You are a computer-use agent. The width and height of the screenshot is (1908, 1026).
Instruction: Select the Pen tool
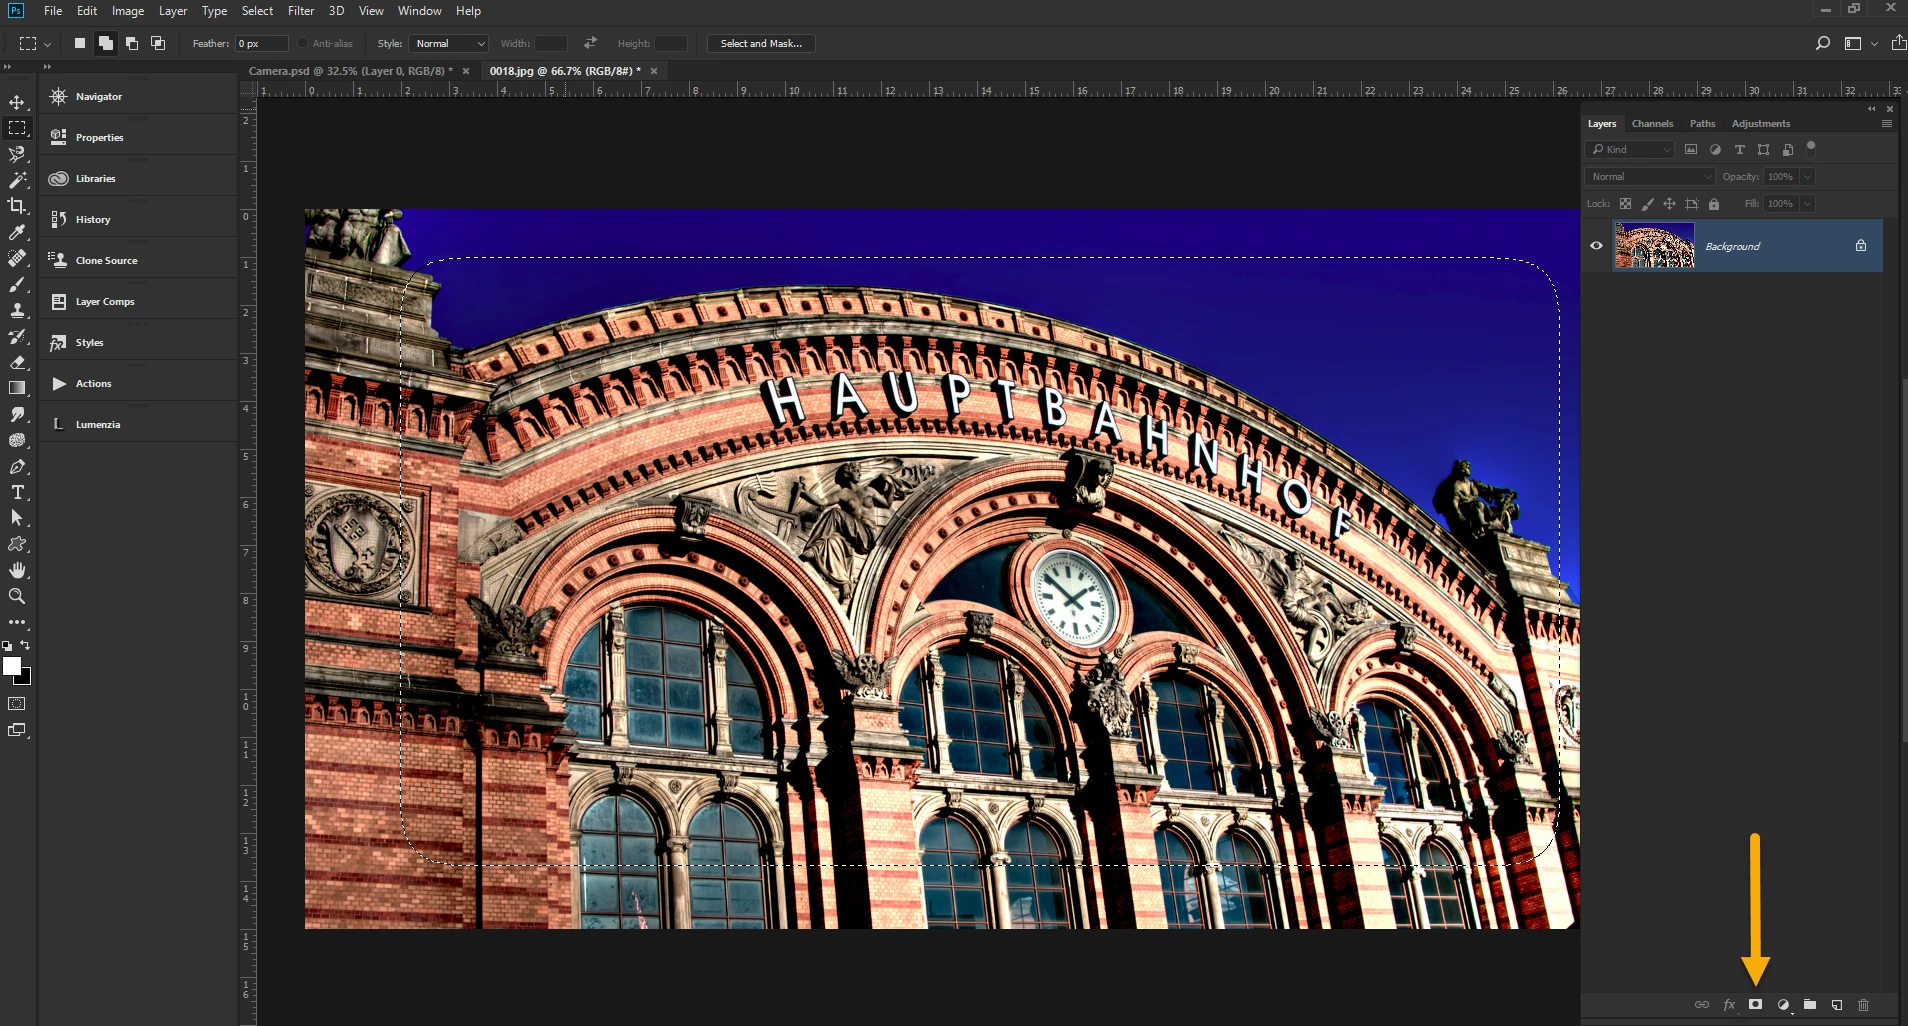pos(17,466)
